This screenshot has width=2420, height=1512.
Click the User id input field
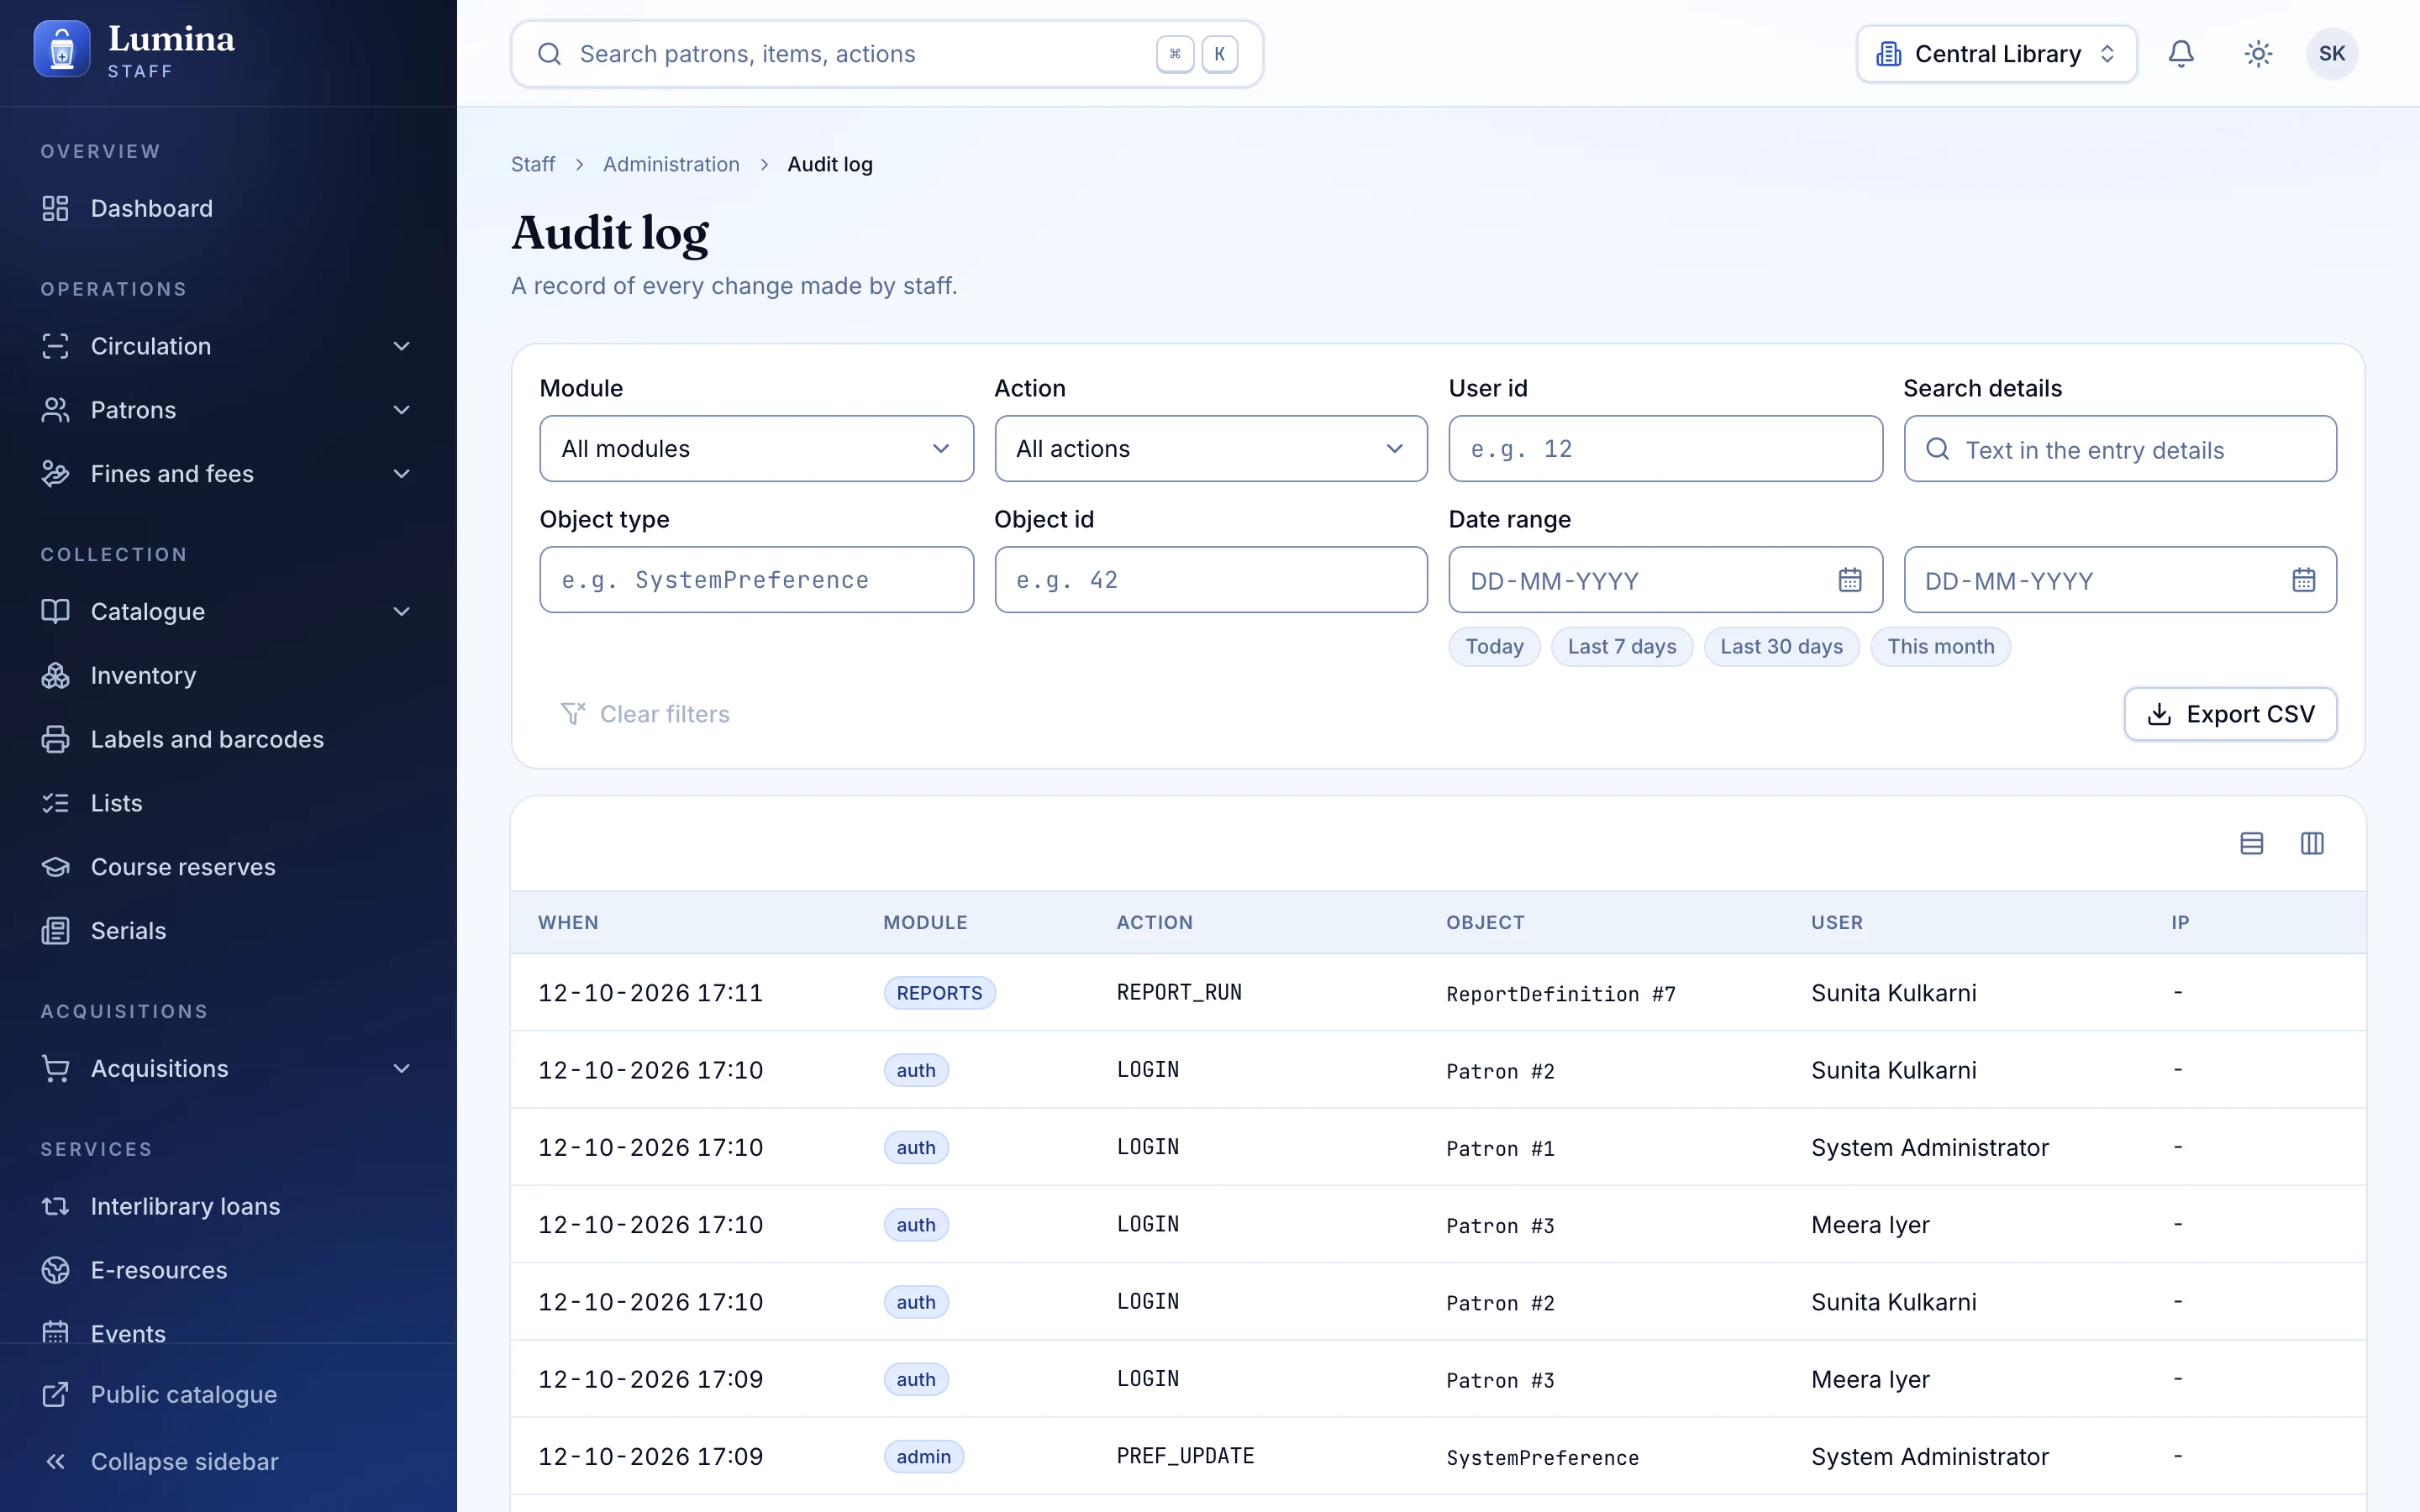pyautogui.click(x=1665, y=449)
